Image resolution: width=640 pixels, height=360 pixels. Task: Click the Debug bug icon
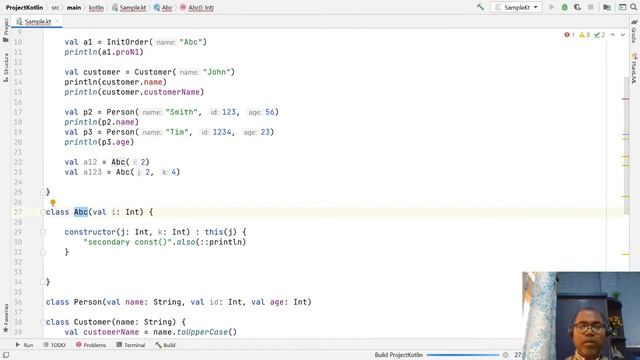pyautogui.click(x=564, y=7)
